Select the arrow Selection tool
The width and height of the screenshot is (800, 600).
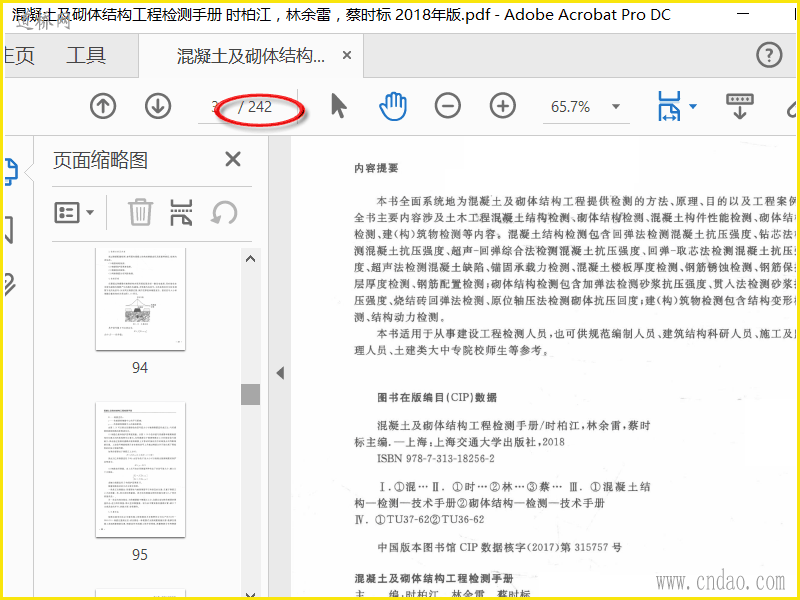[338, 107]
